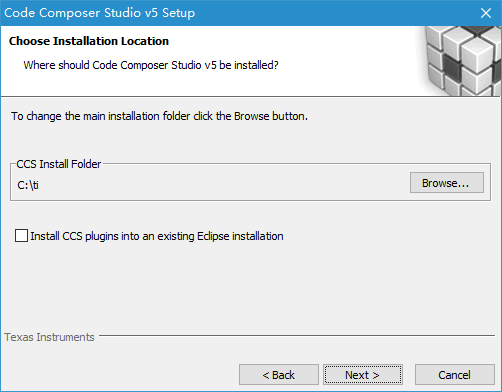This screenshot has width=502, height=392.
Task: Click the Browse button instruction sentence
Action: (x=159, y=116)
